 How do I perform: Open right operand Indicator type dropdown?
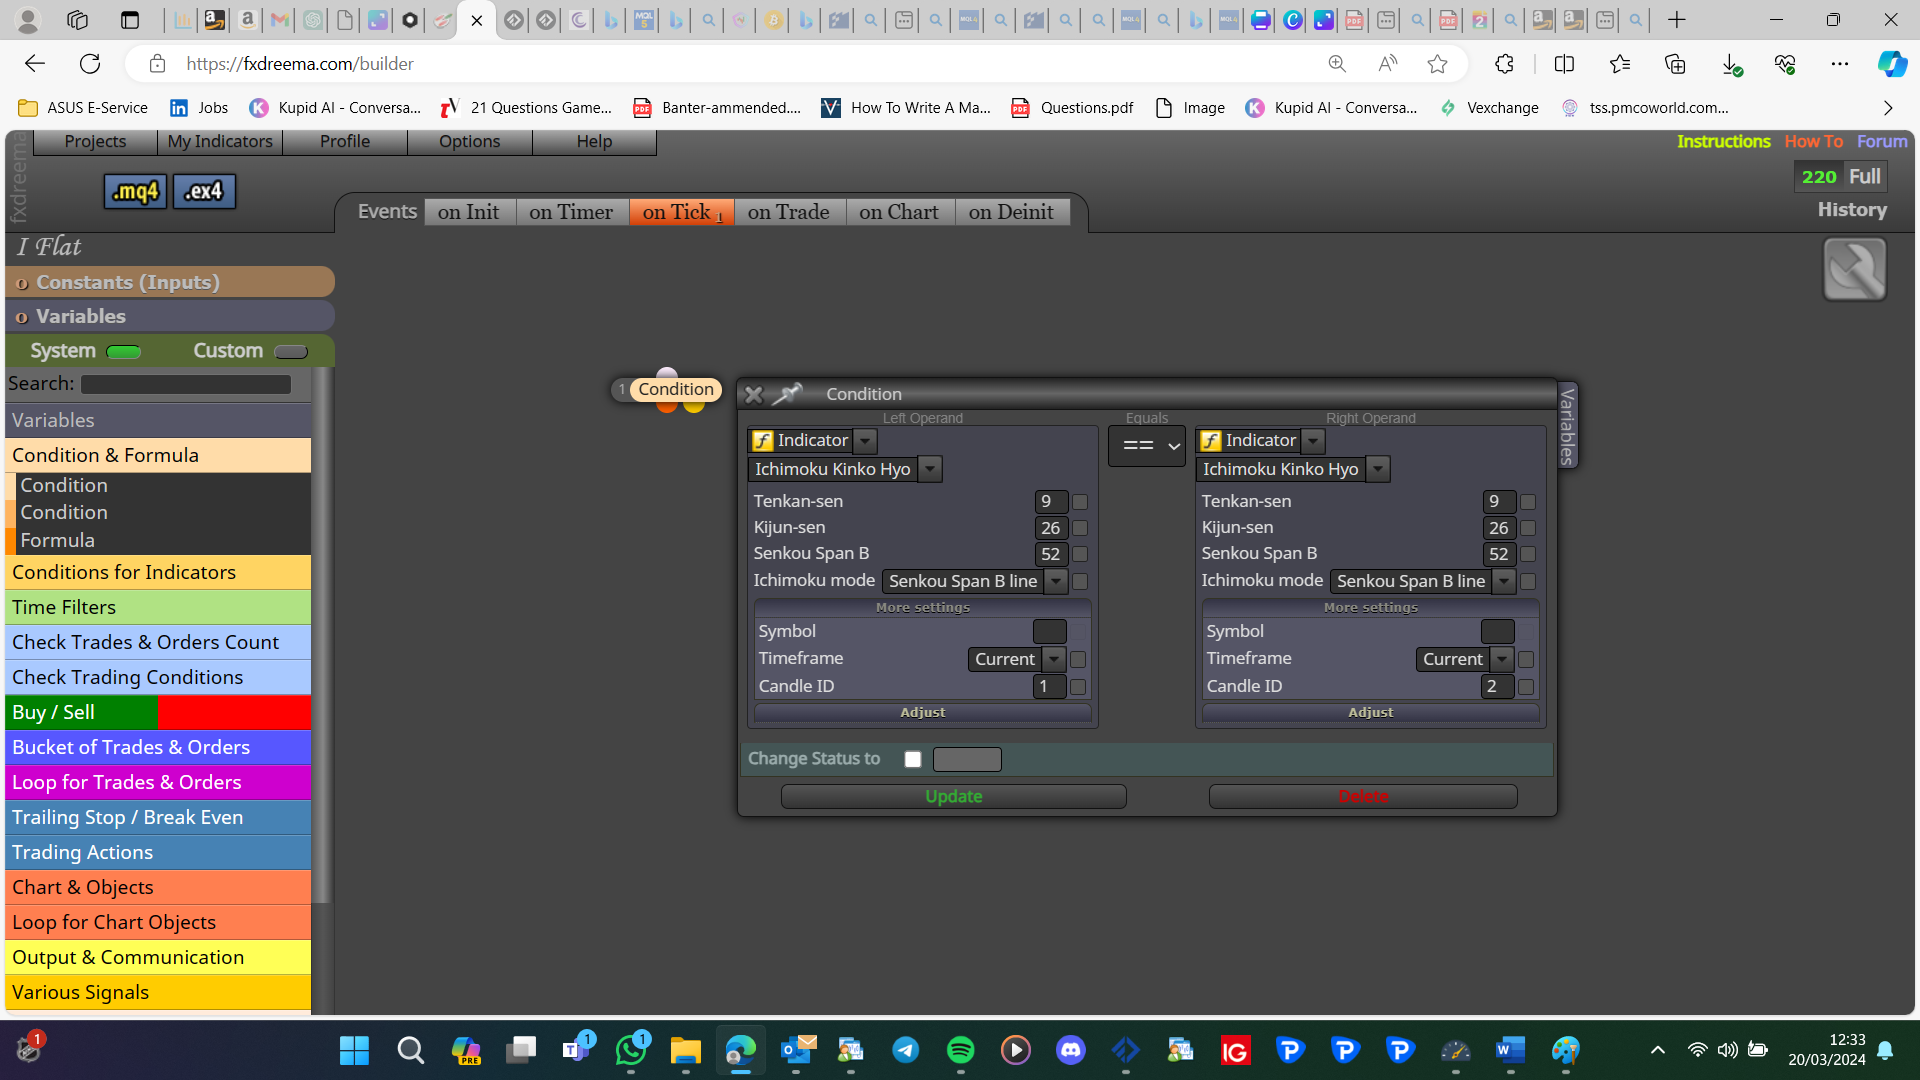1314,441
